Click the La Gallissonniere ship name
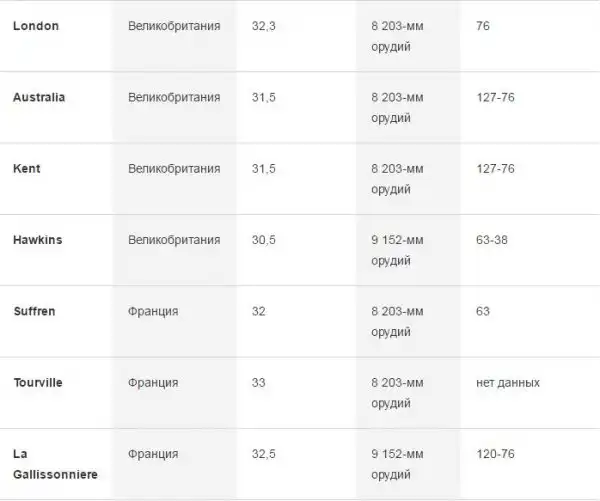Image resolution: width=600 pixels, height=501 pixels. [x=55, y=464]
